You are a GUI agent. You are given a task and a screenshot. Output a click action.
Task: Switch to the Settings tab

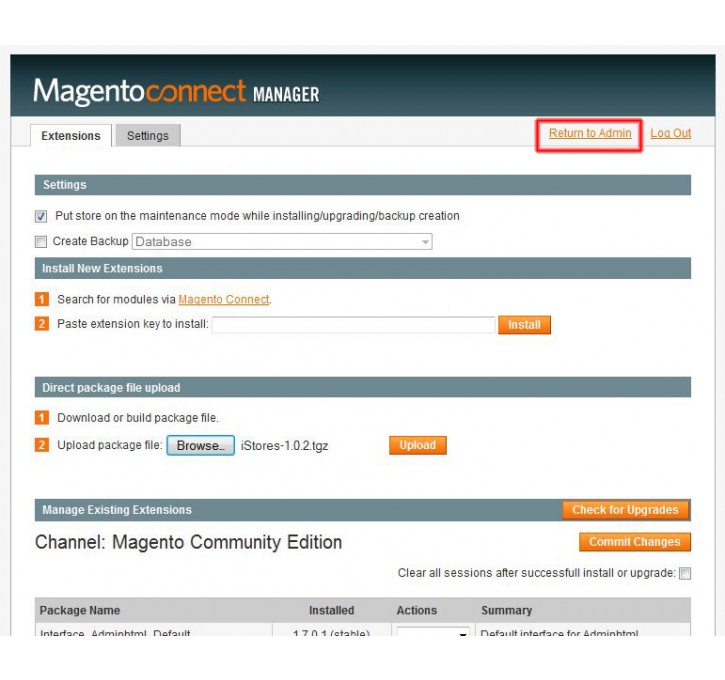click(148, 135)
